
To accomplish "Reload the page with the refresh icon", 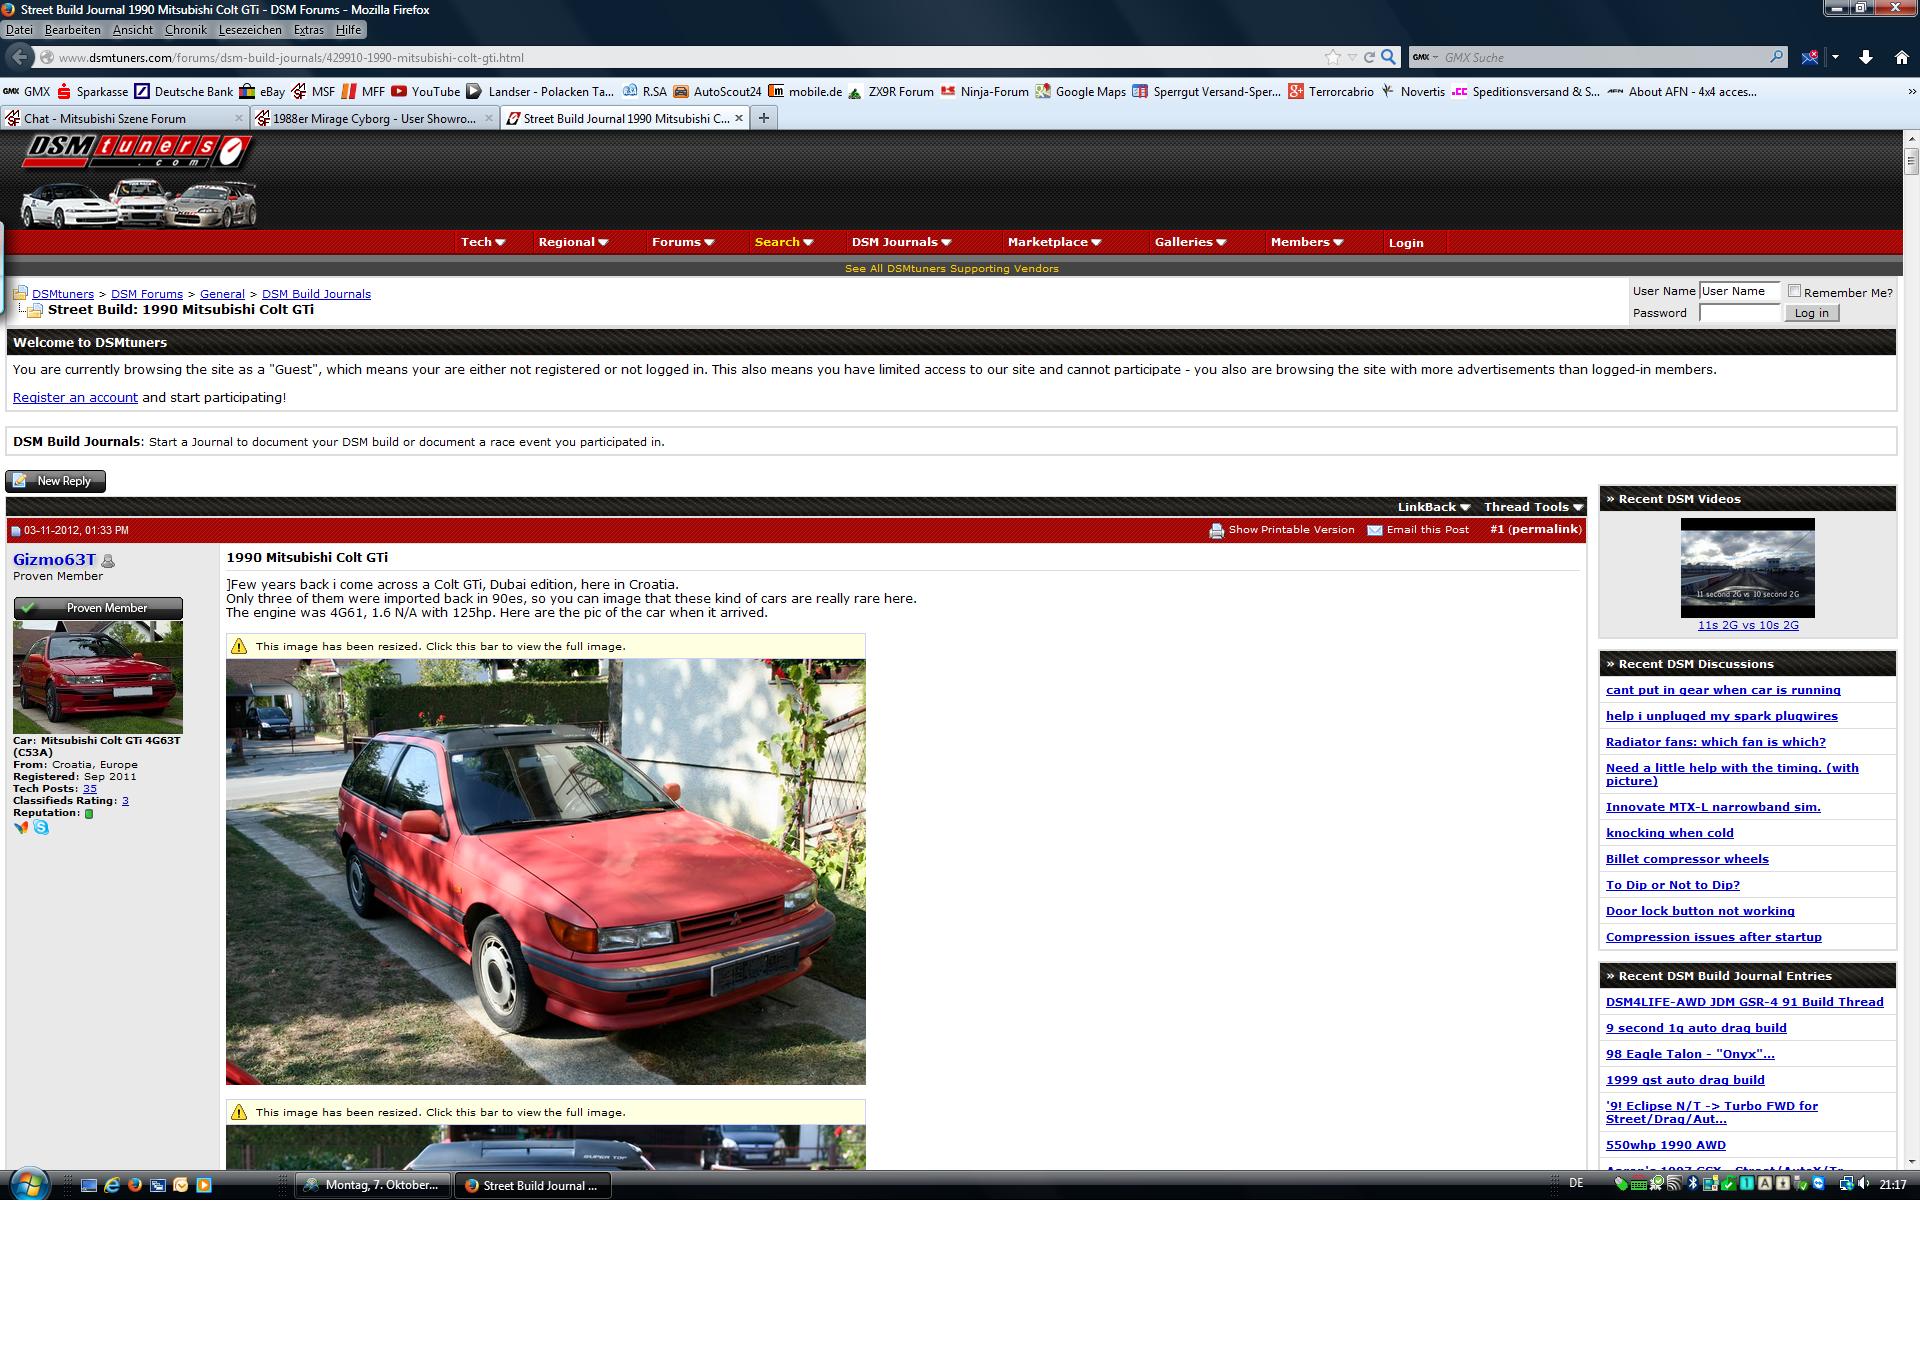I will point(1369,57).
